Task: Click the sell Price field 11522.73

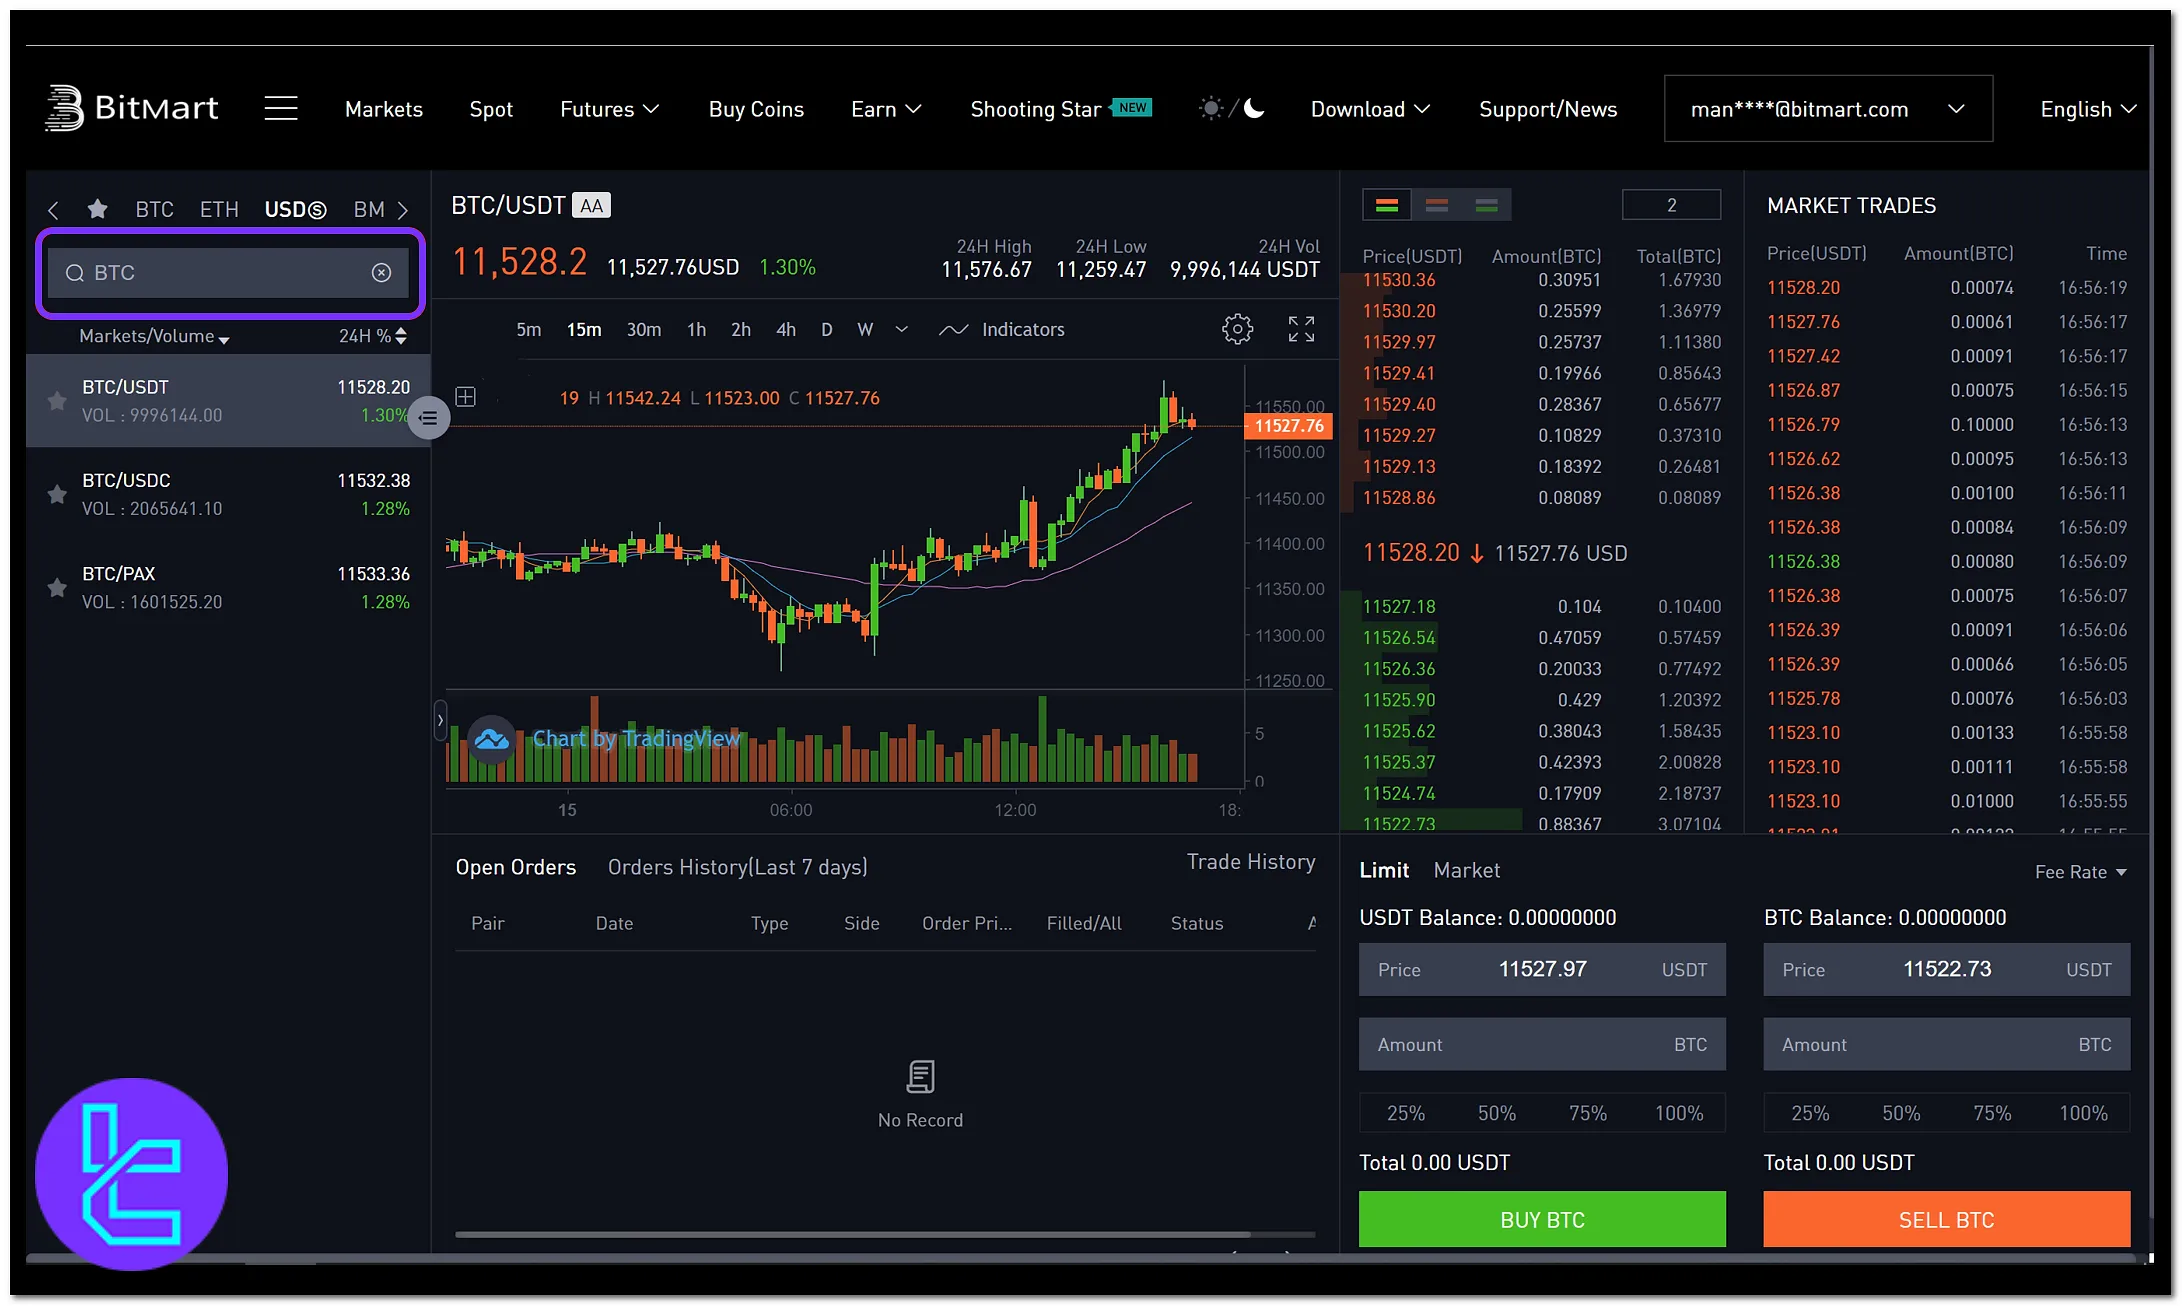Action: click(x=1946, y=969)
